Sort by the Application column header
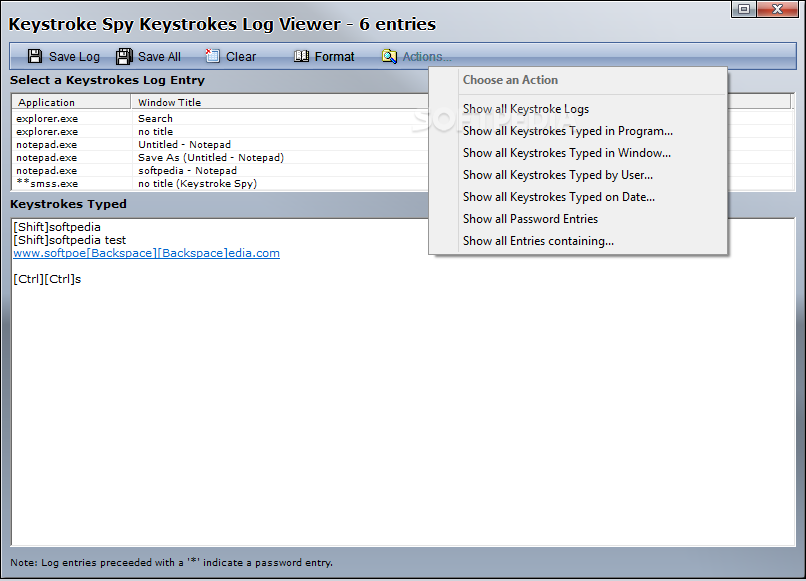The width and height of the screenshot is (806, 581). pos(71,102)
